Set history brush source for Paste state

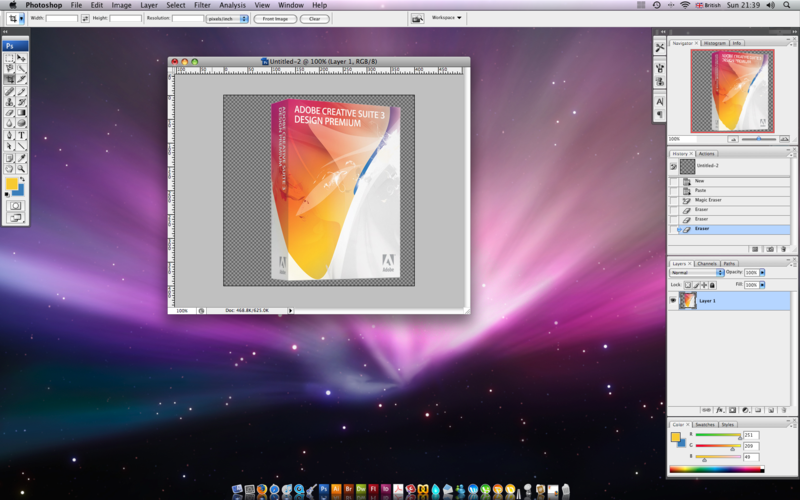tap(673, 191)
